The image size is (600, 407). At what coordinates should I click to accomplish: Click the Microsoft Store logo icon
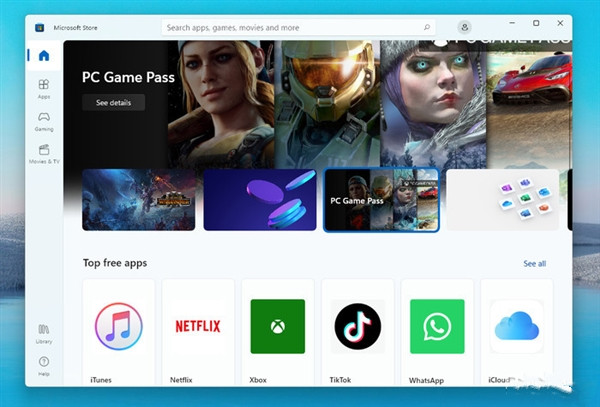[x=39, y=28]
